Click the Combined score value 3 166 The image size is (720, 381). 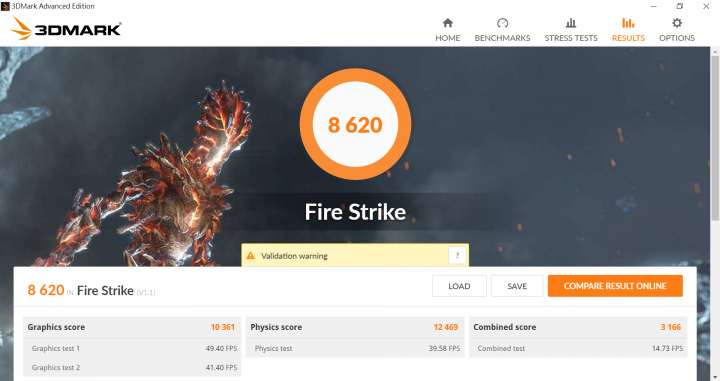670,327
